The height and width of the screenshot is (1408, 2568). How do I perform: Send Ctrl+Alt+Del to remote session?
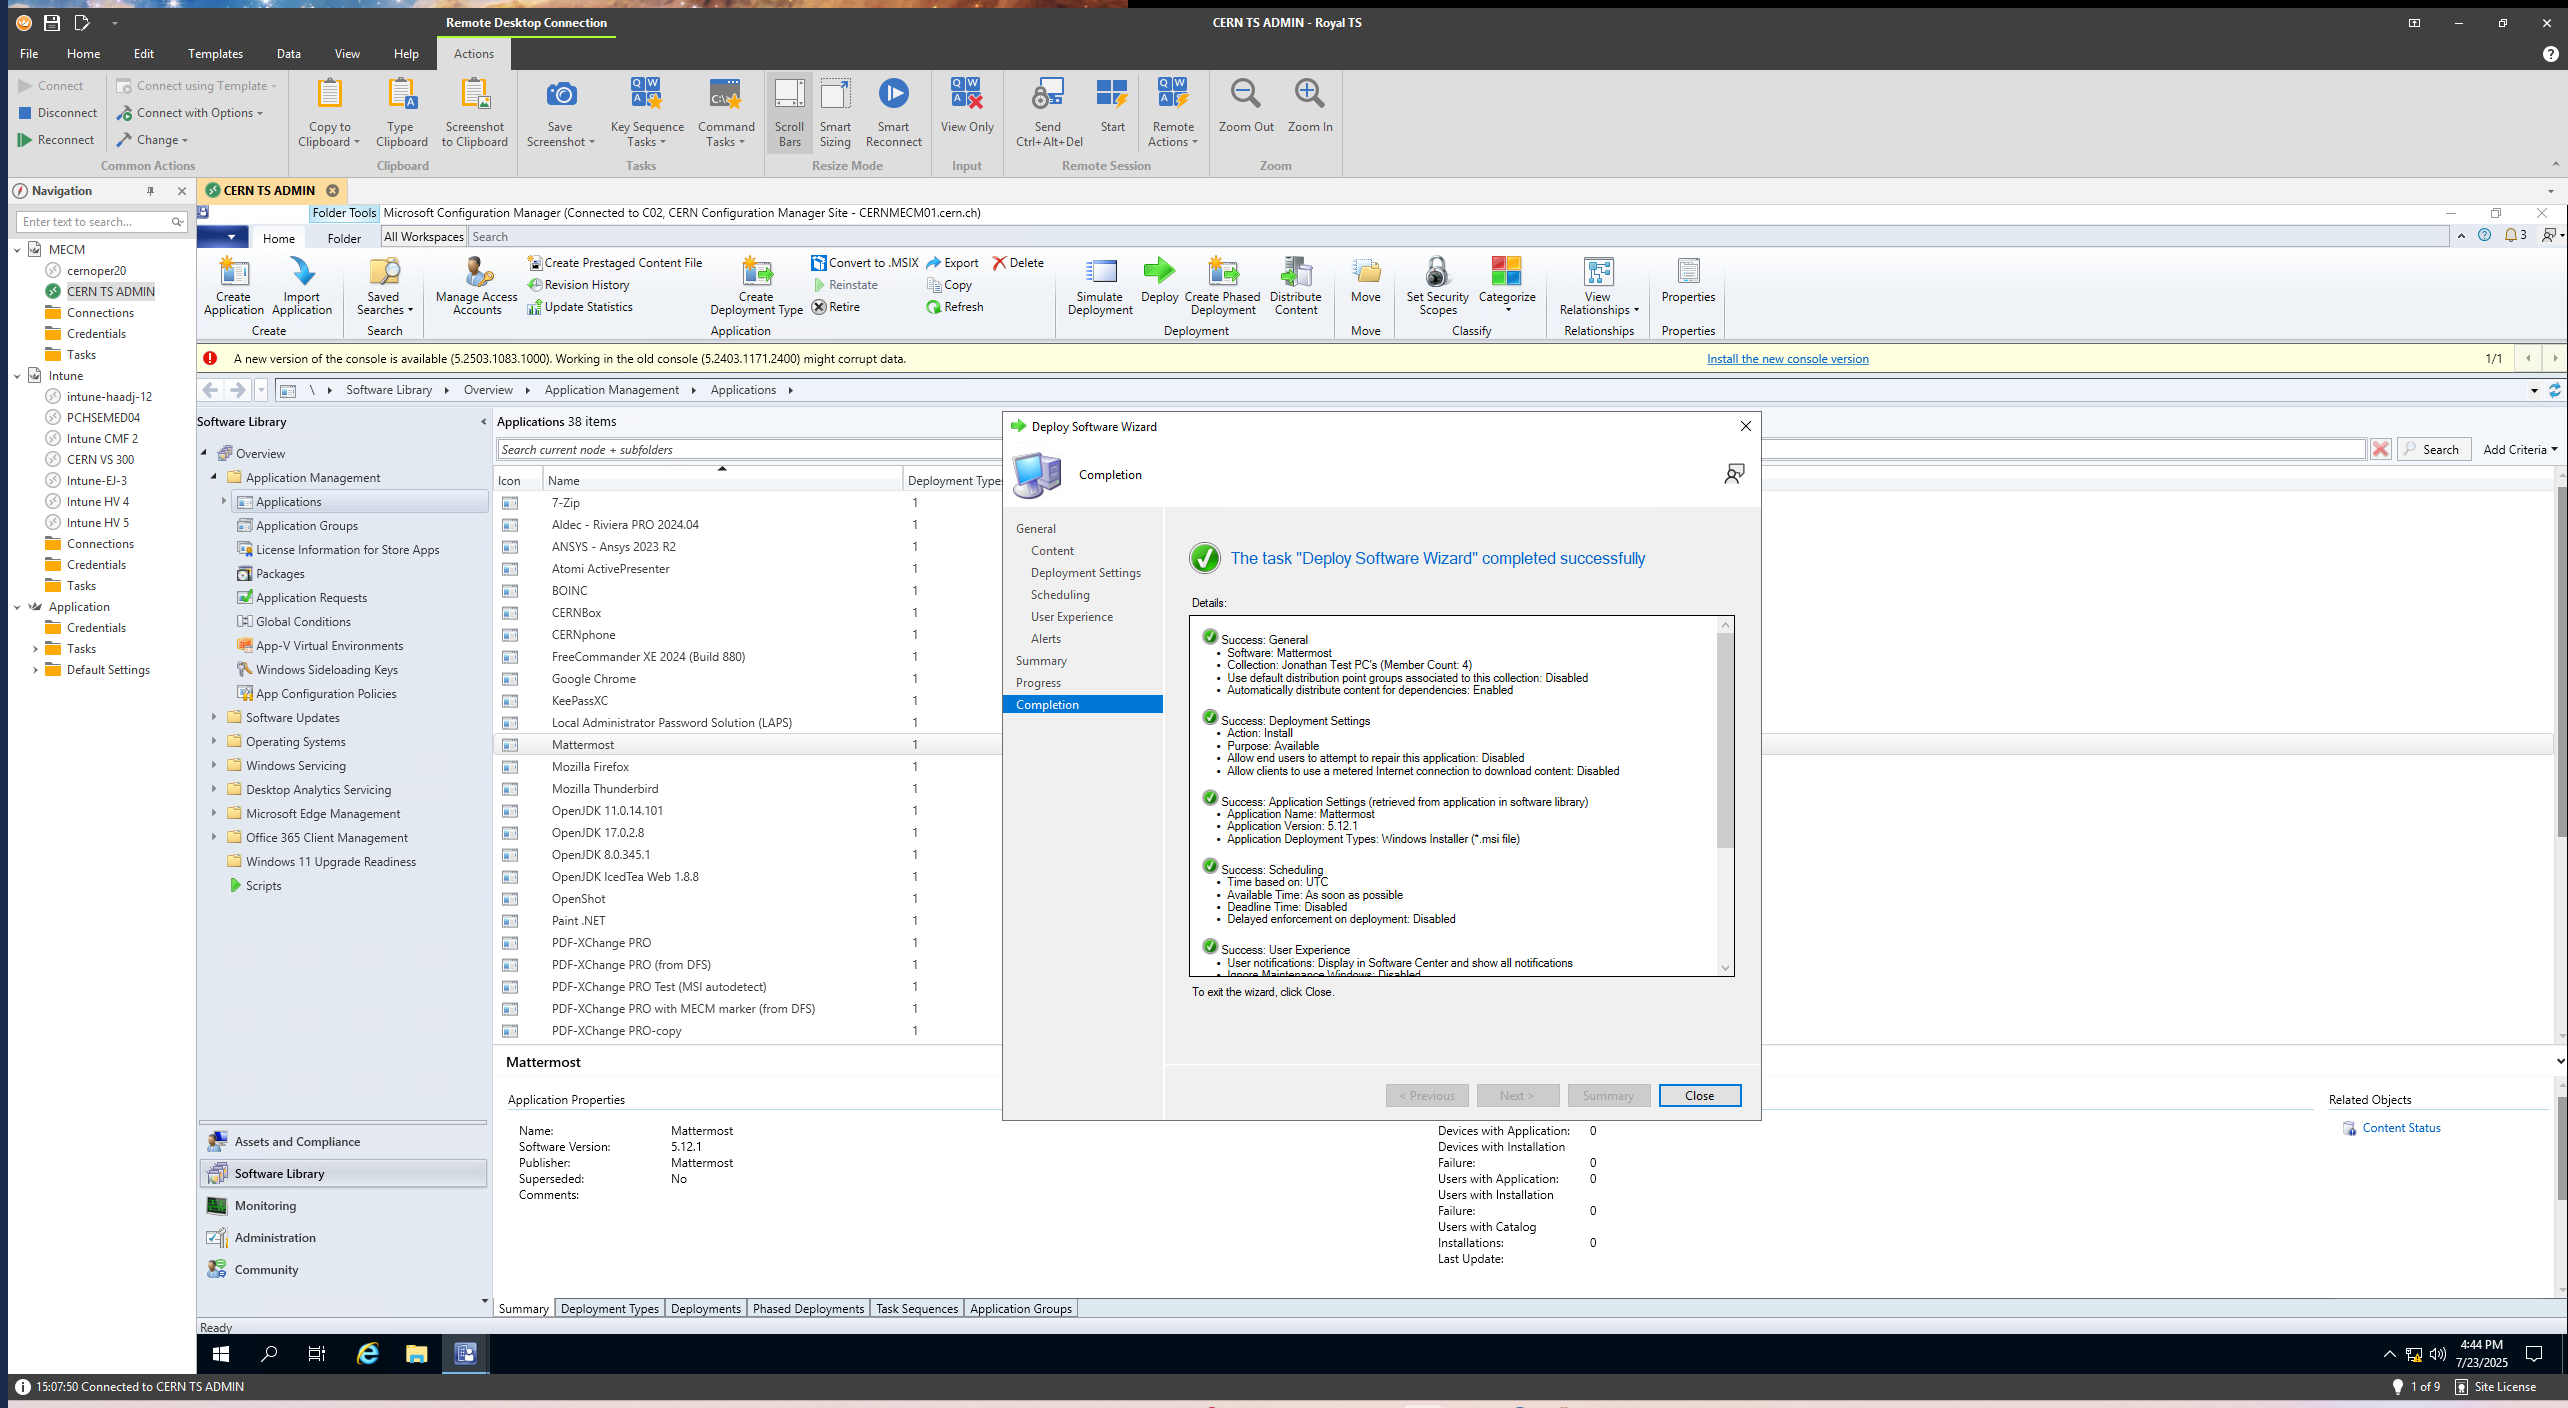pos(1048,112)
